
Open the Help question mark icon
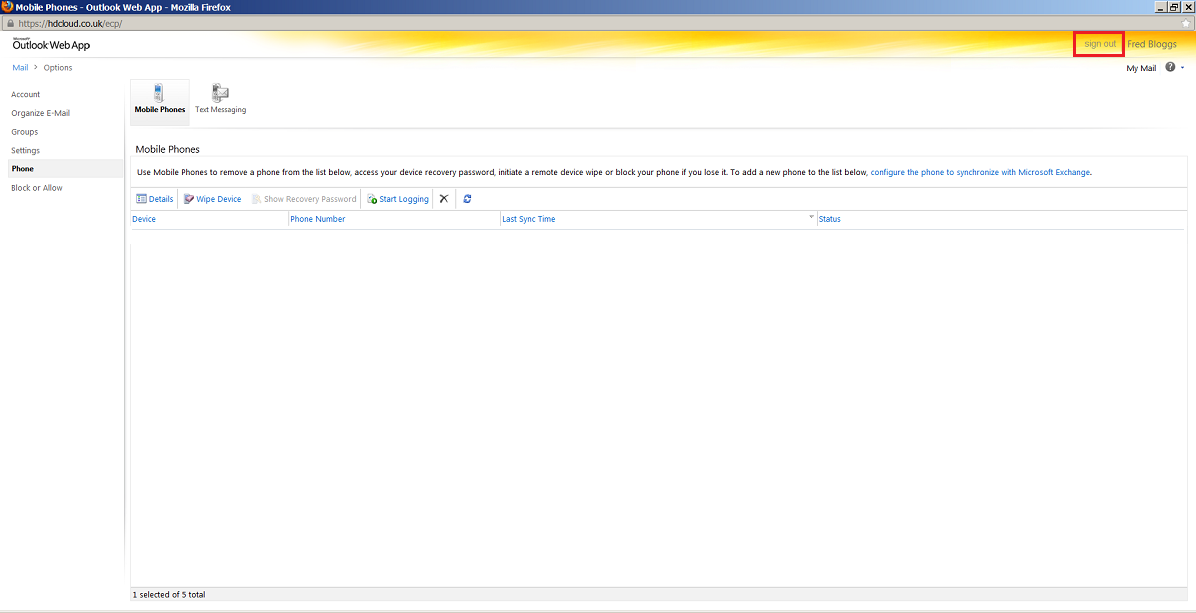point(1170,68)
